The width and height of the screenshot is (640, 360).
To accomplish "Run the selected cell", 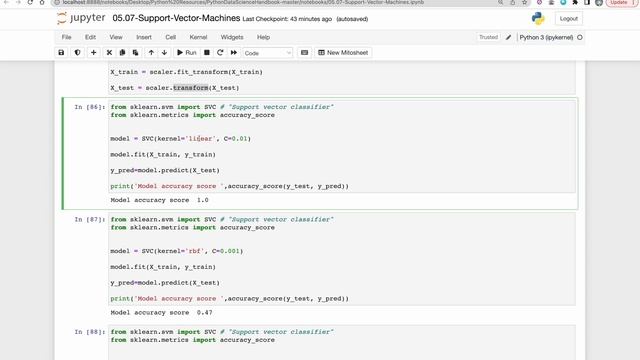I will [187, 53].
